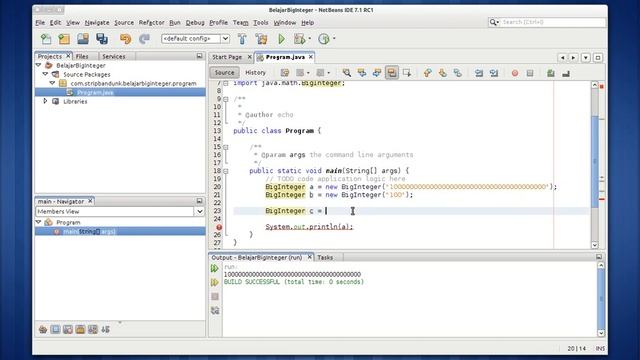640x360 pixels.
Task: Toggle Show Inherited Members in Navigator filters
Action: point(43,329)
